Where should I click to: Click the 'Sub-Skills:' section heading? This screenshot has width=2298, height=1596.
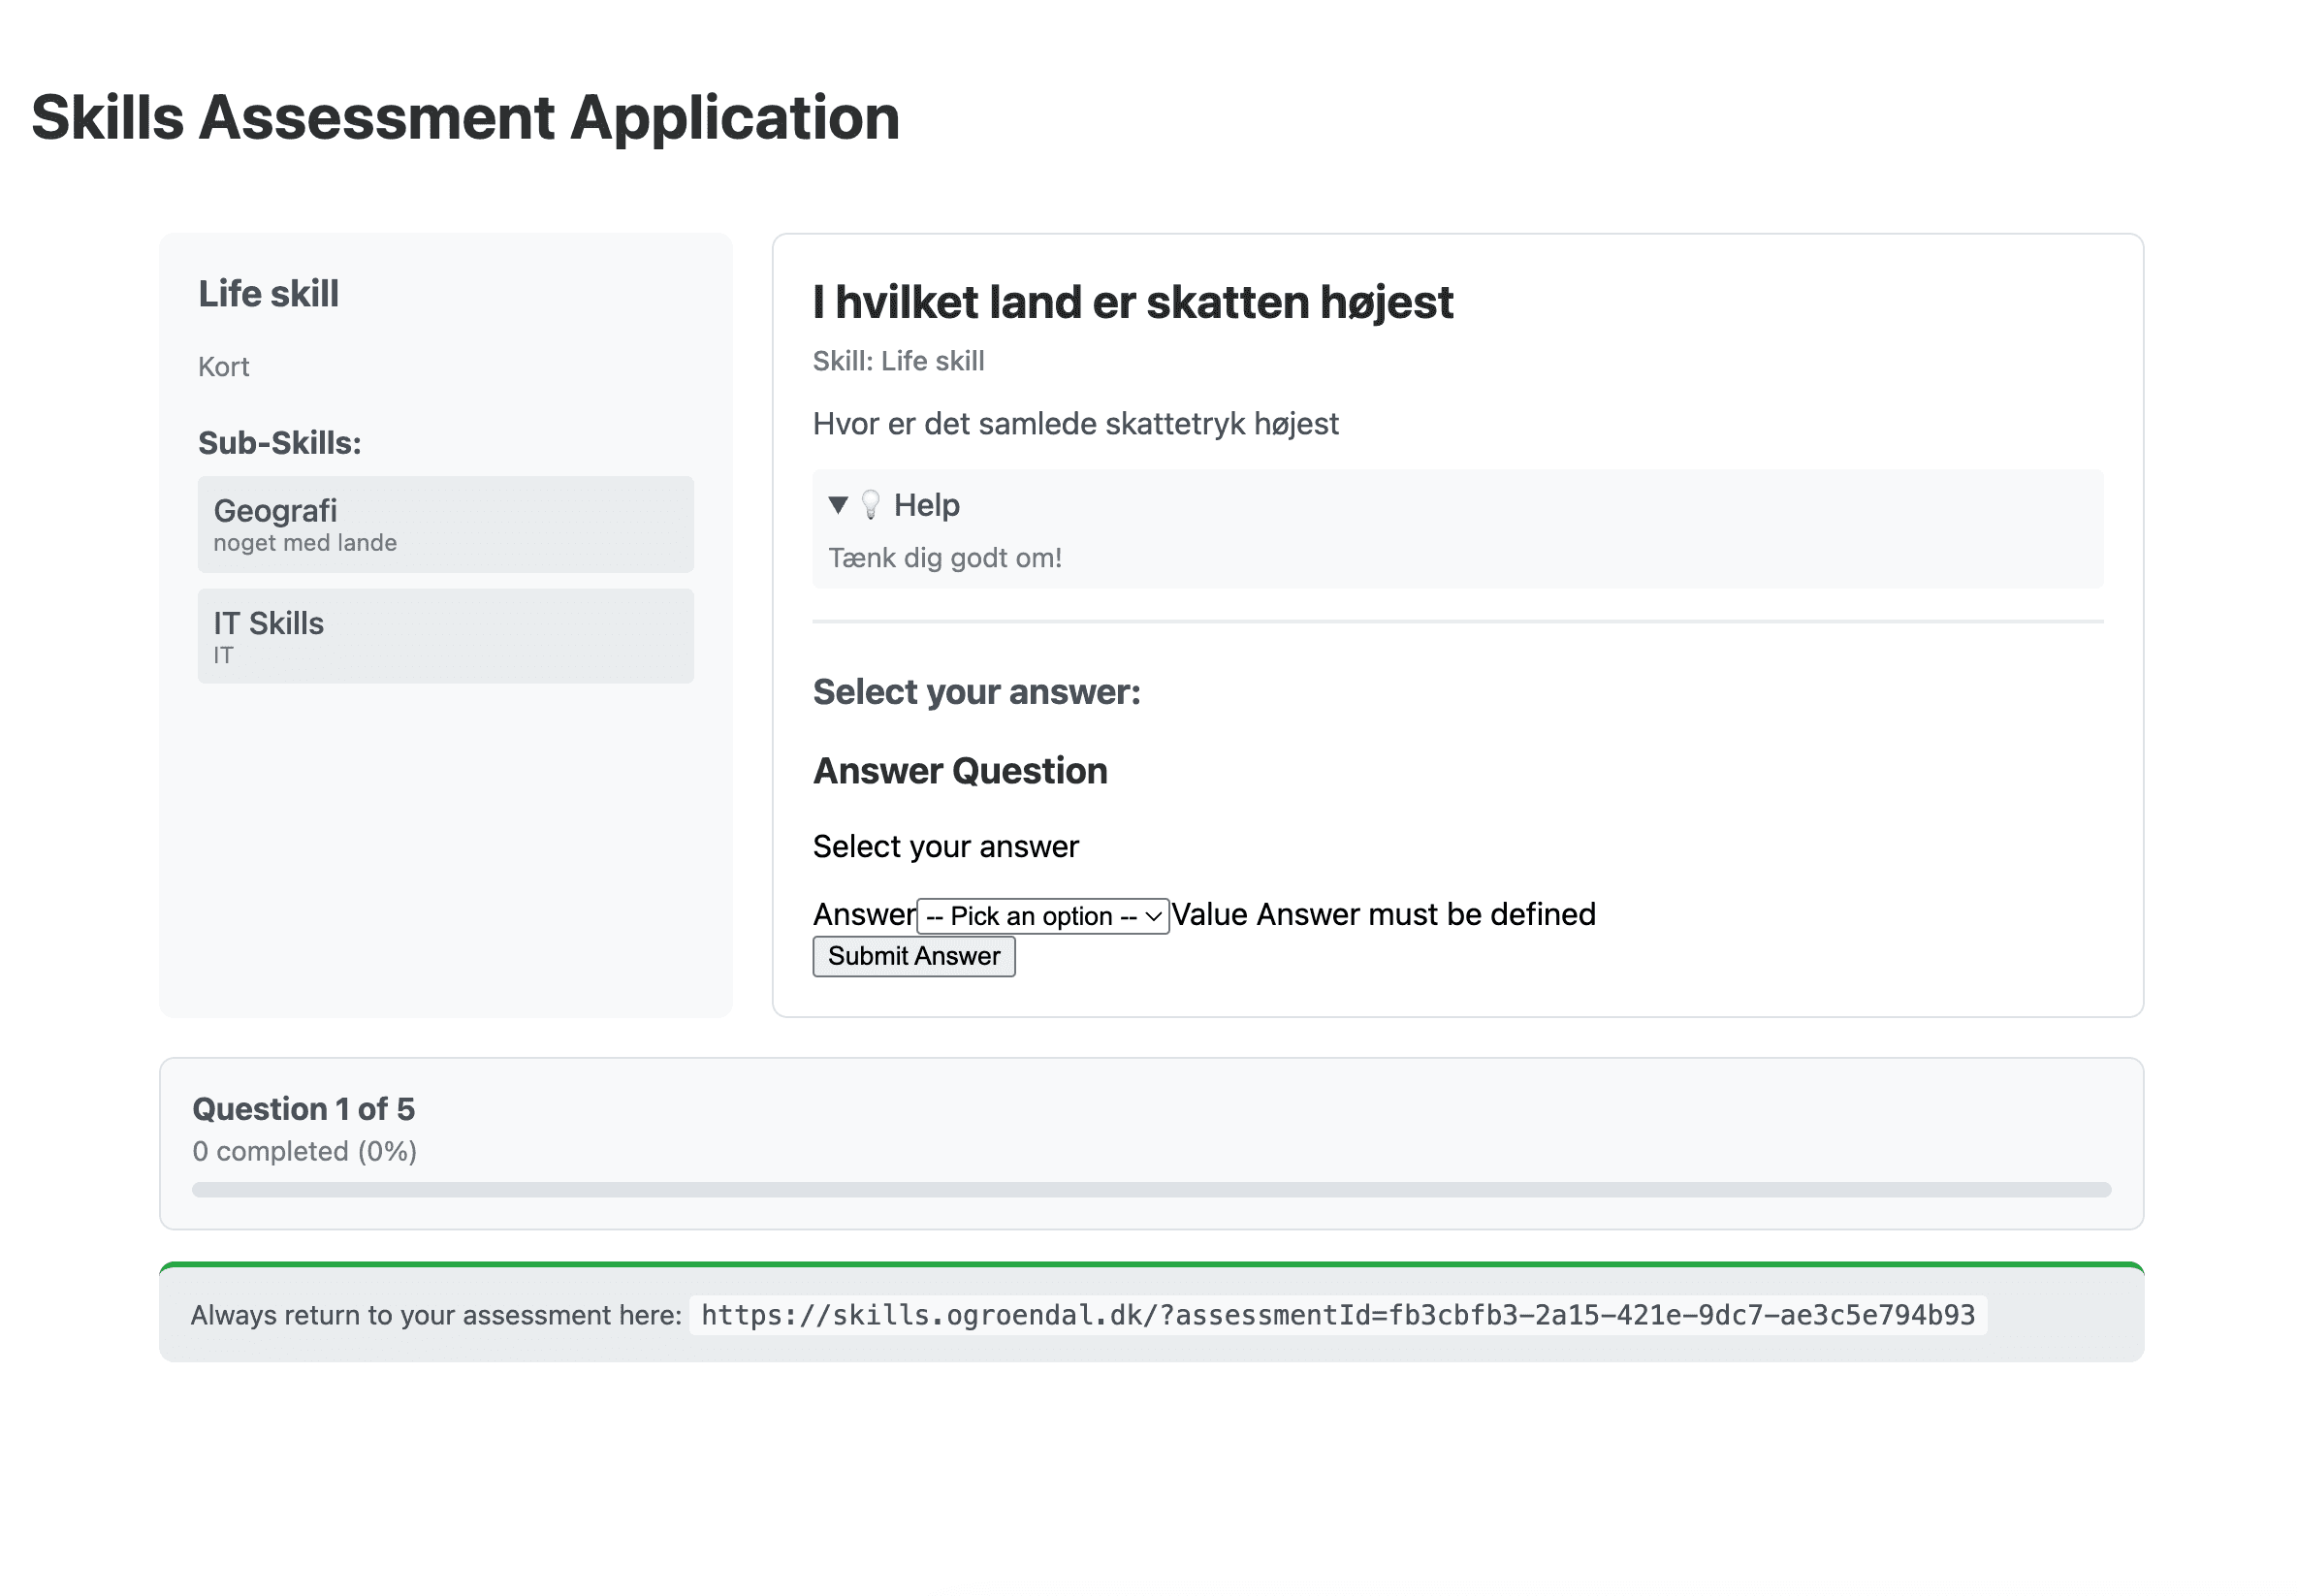click(x=279, y=443)
